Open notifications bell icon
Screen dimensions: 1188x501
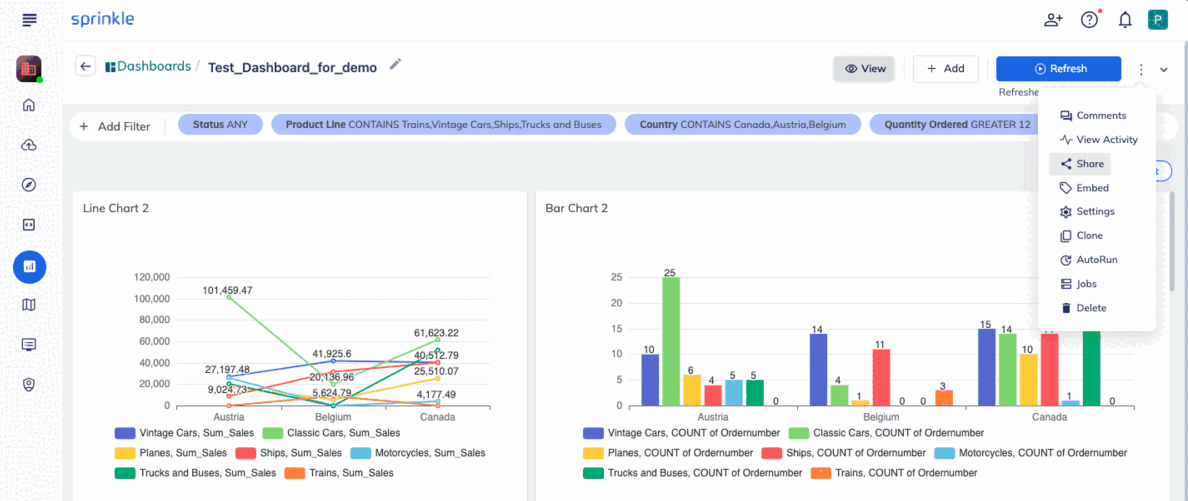(x=1125, y=20)
